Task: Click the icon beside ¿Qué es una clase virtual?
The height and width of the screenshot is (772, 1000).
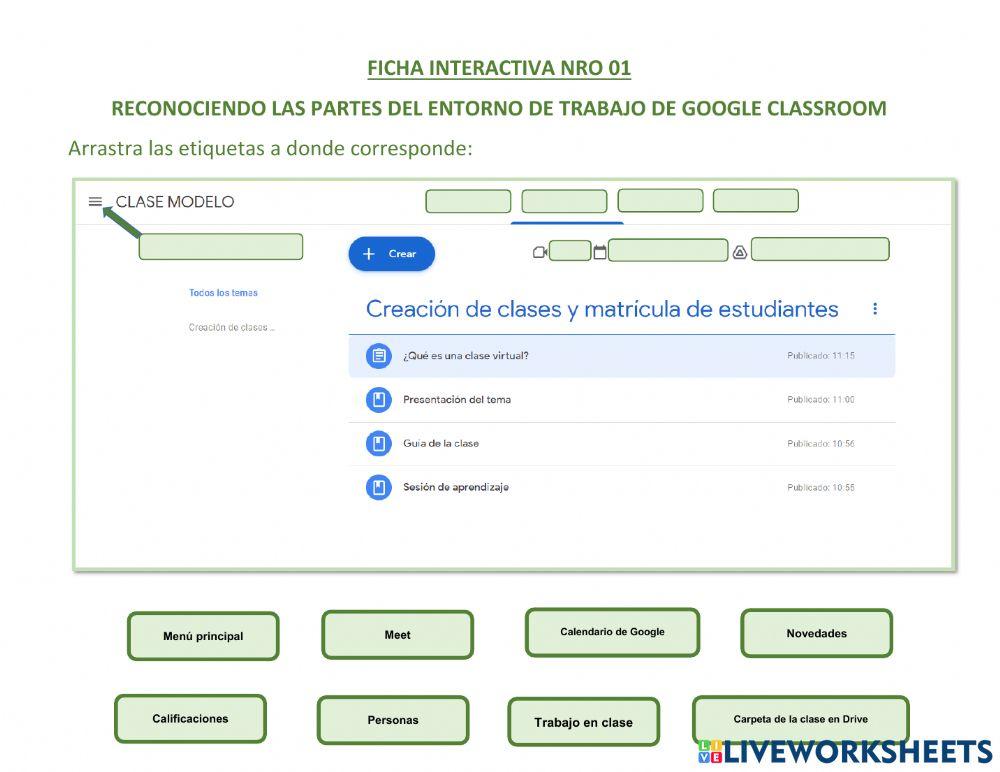Action: click(x=378, y=356)
